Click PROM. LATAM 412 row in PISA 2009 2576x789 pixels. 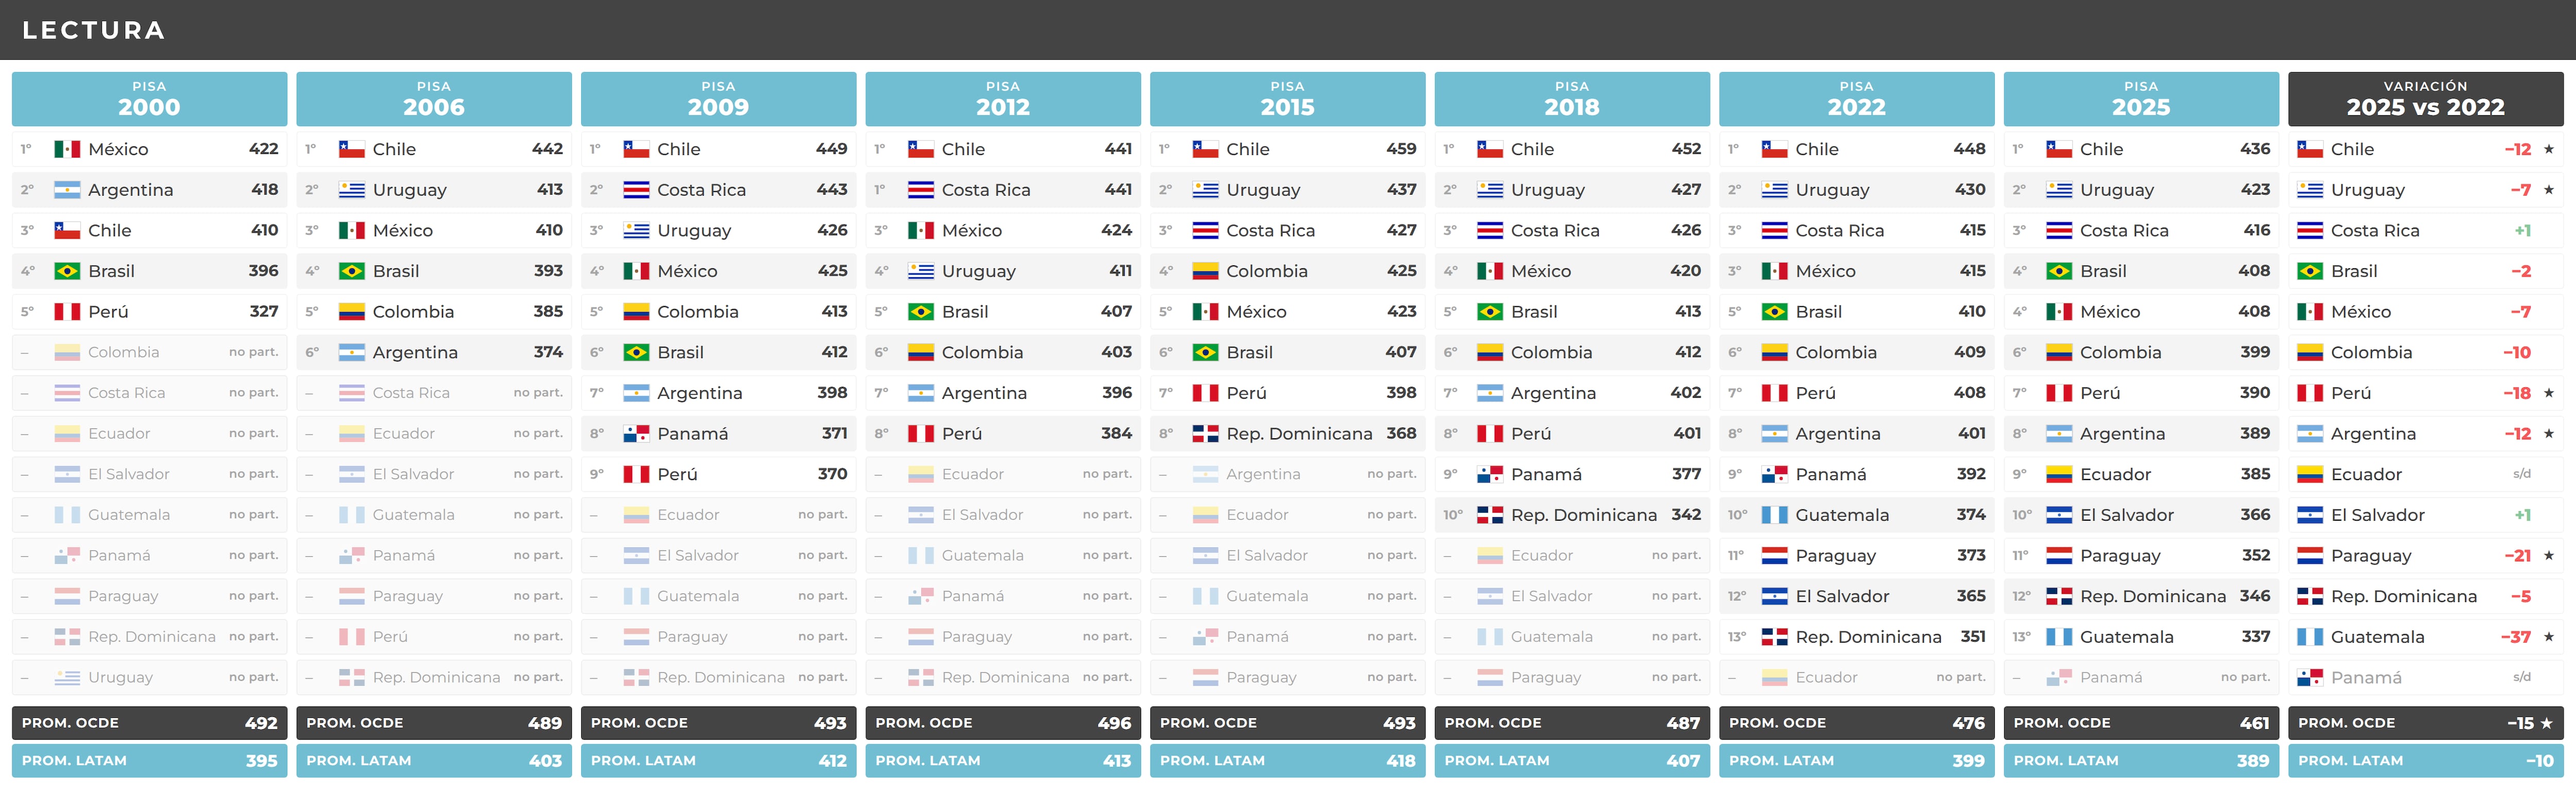click(718, 761)
